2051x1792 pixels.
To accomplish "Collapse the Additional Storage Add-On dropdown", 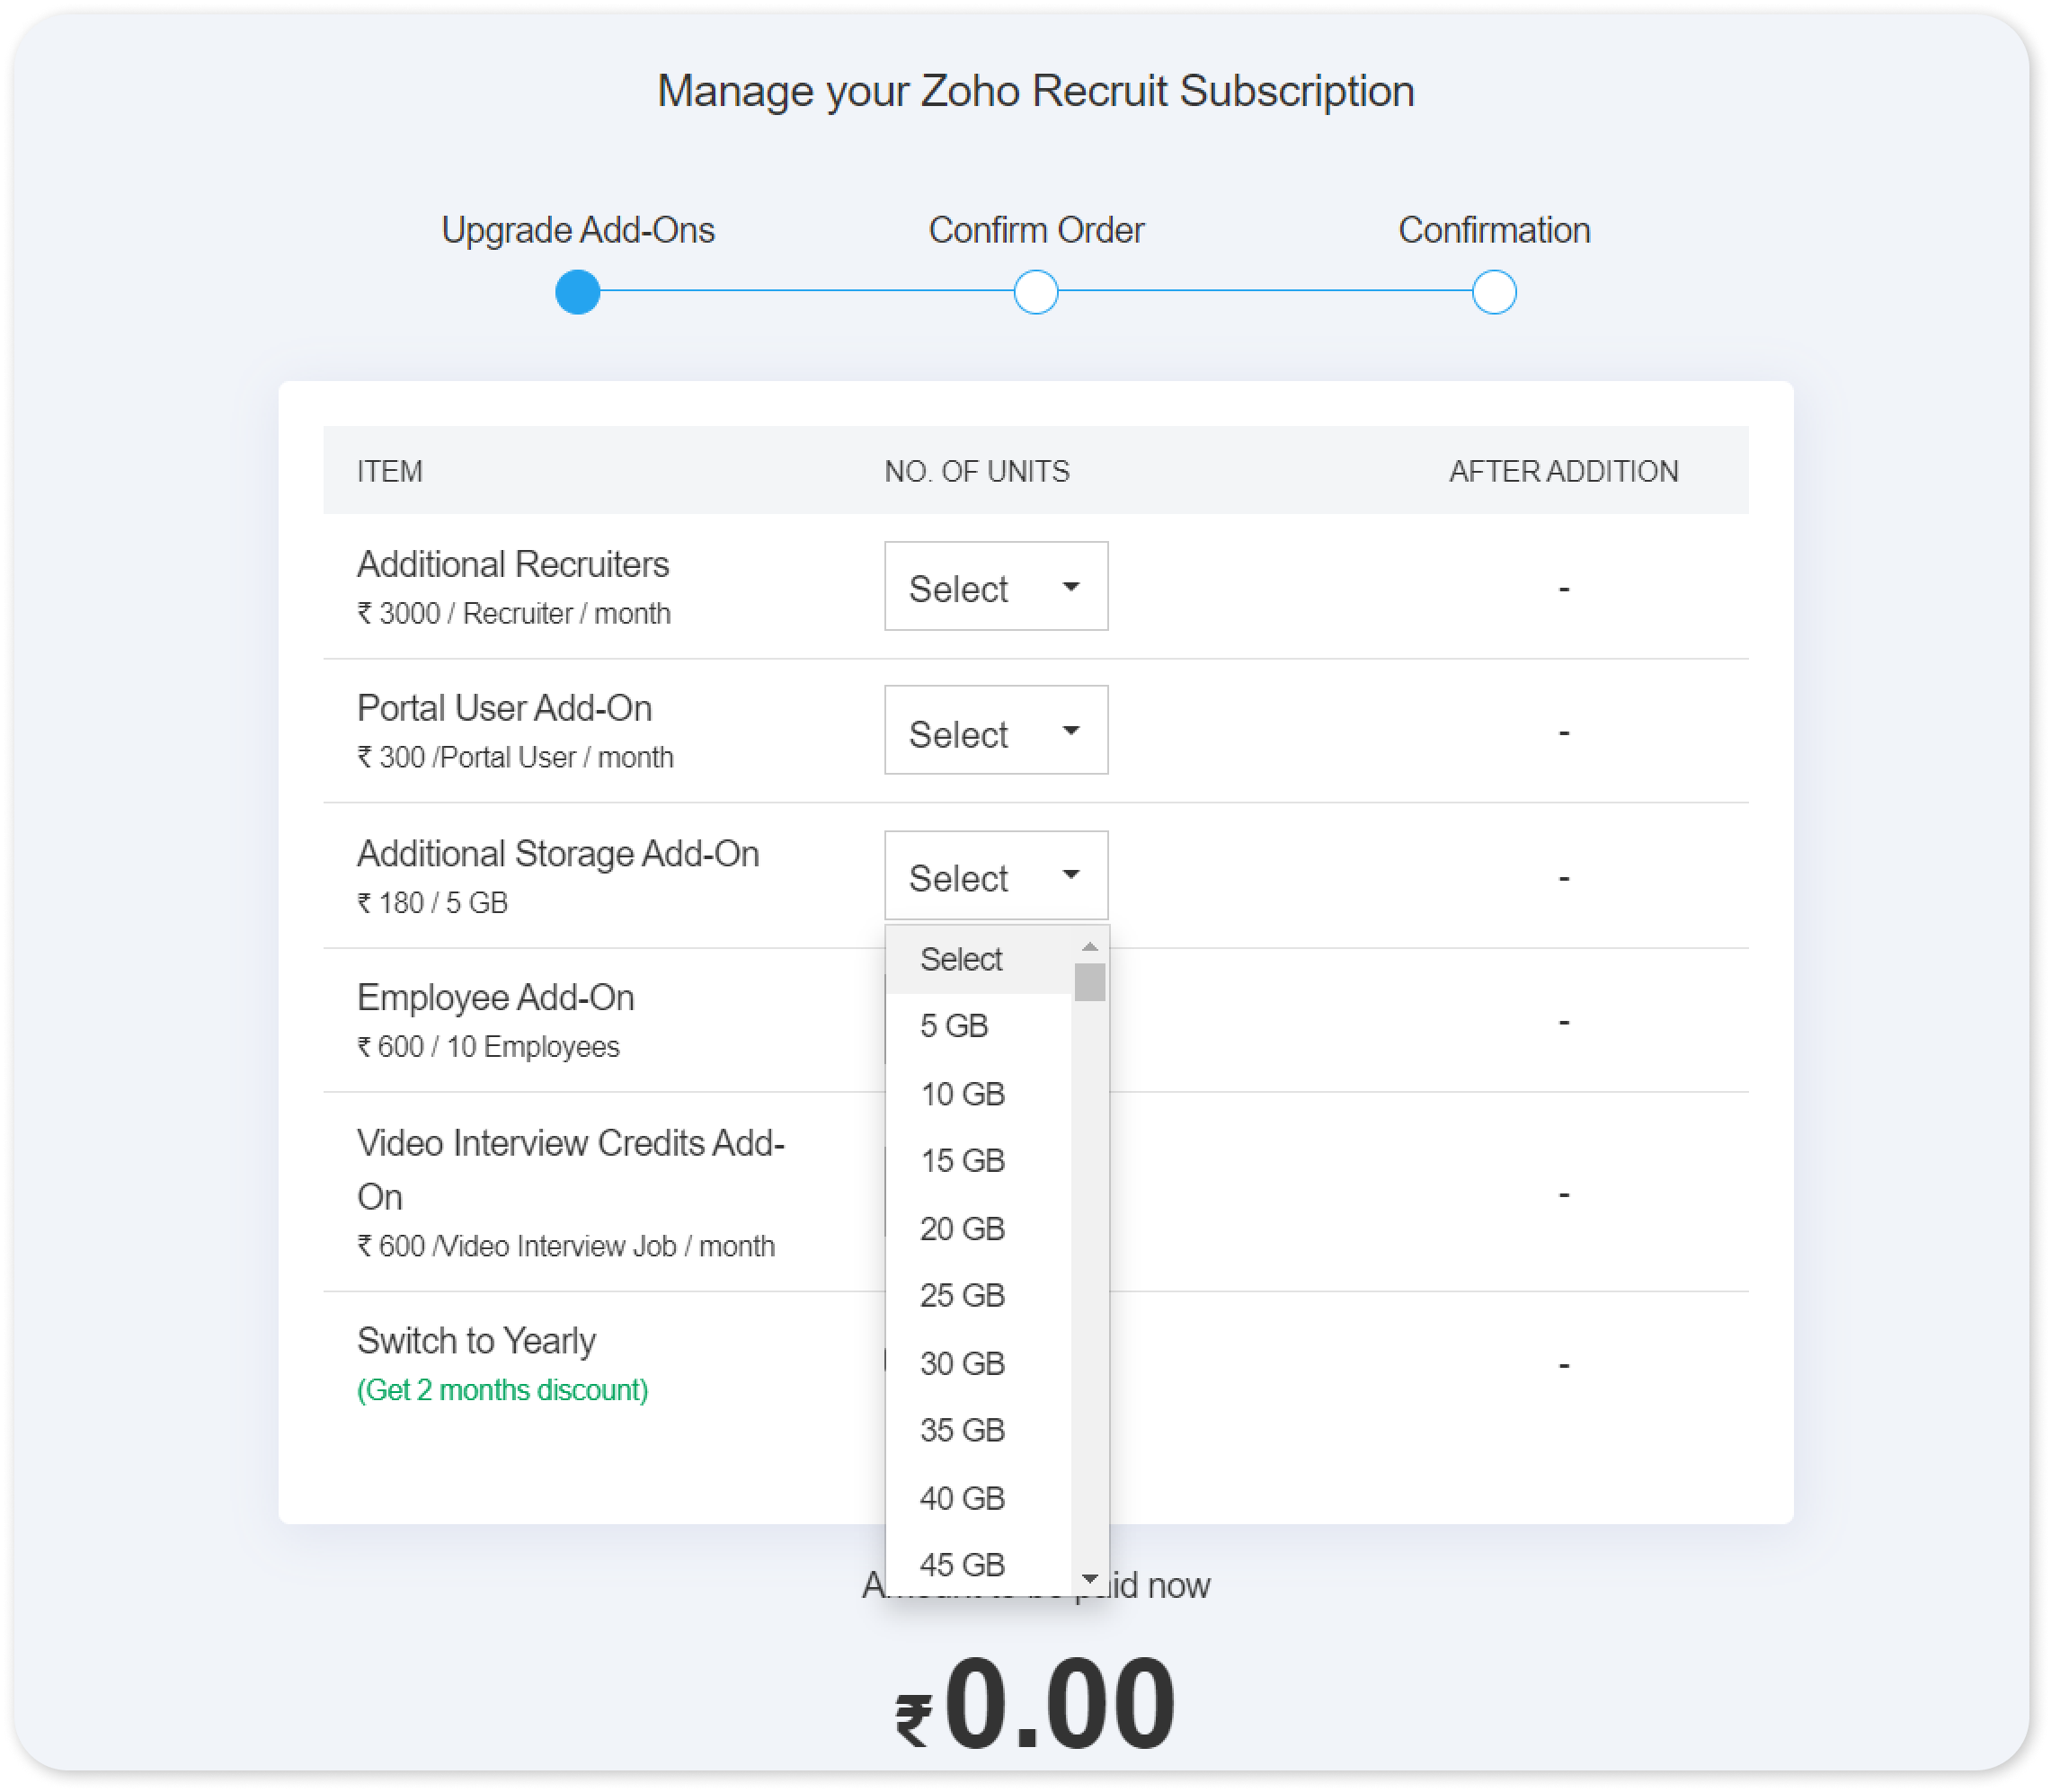I will tap(995, 876).
